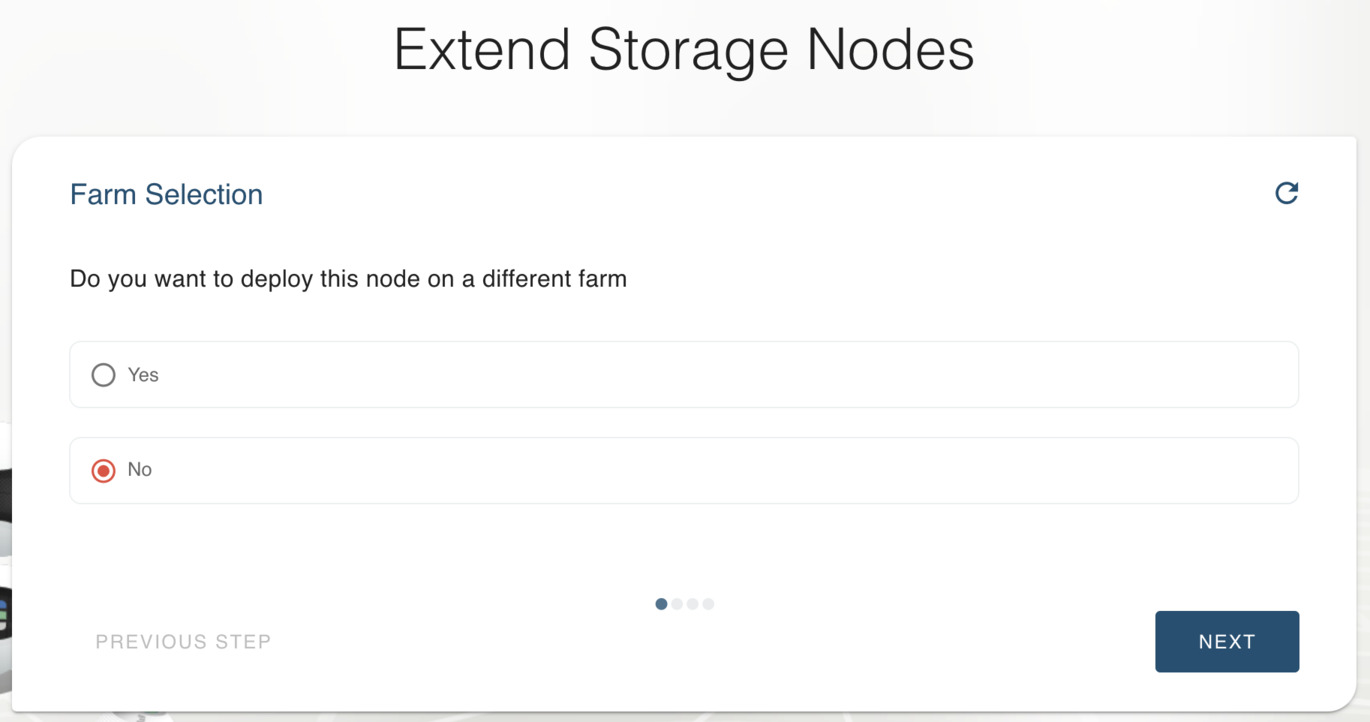
Task: Click the first (active) step indicator dot
Action: [661, 604]
